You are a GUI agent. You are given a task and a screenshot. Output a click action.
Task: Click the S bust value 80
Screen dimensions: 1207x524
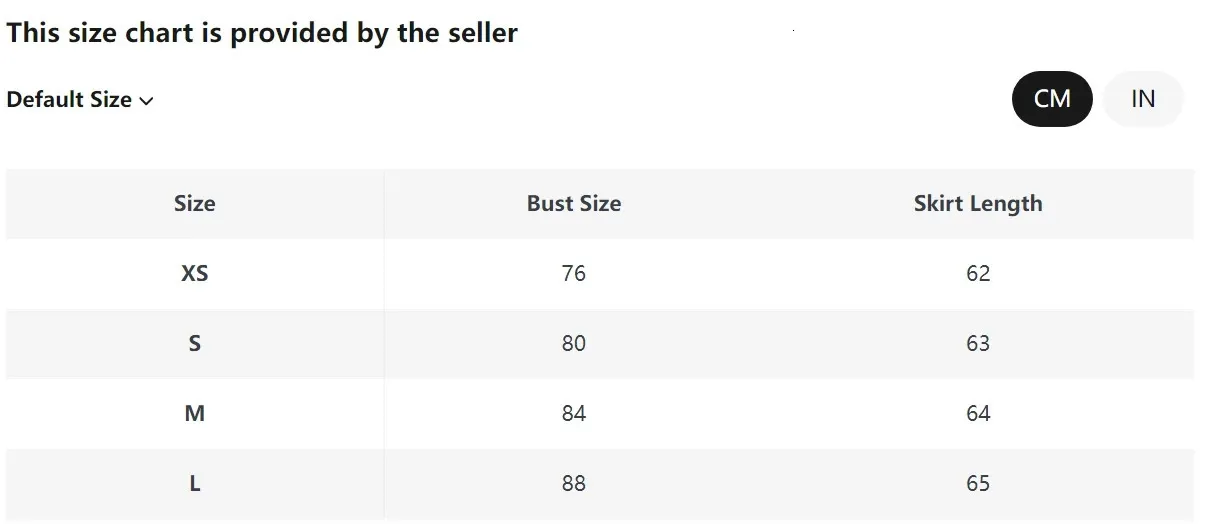click(x=574, y=344)
